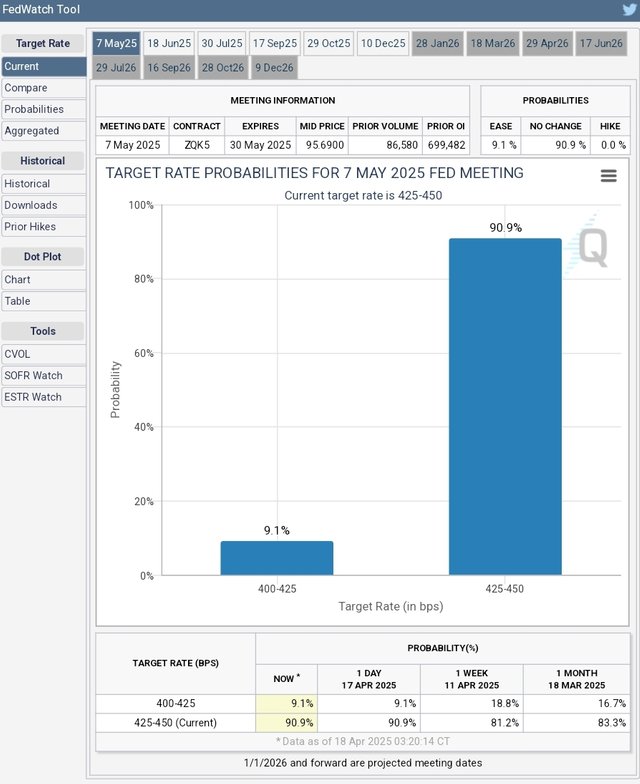The image size is (640, 784).
Task: Click the Ease probability 9.1 % cell
Action: 501,145
